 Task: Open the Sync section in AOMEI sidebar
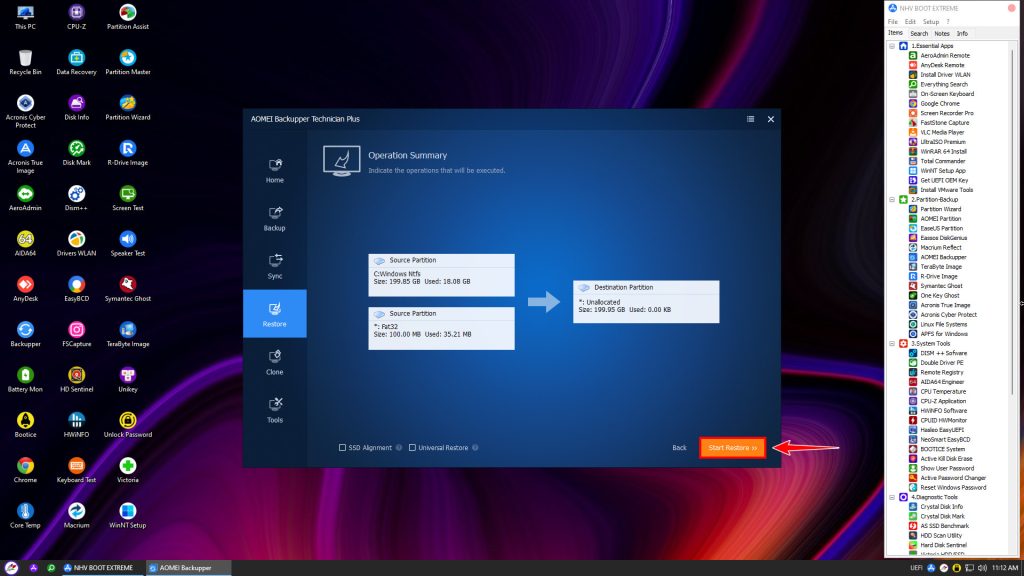click(x=275, y=266)
